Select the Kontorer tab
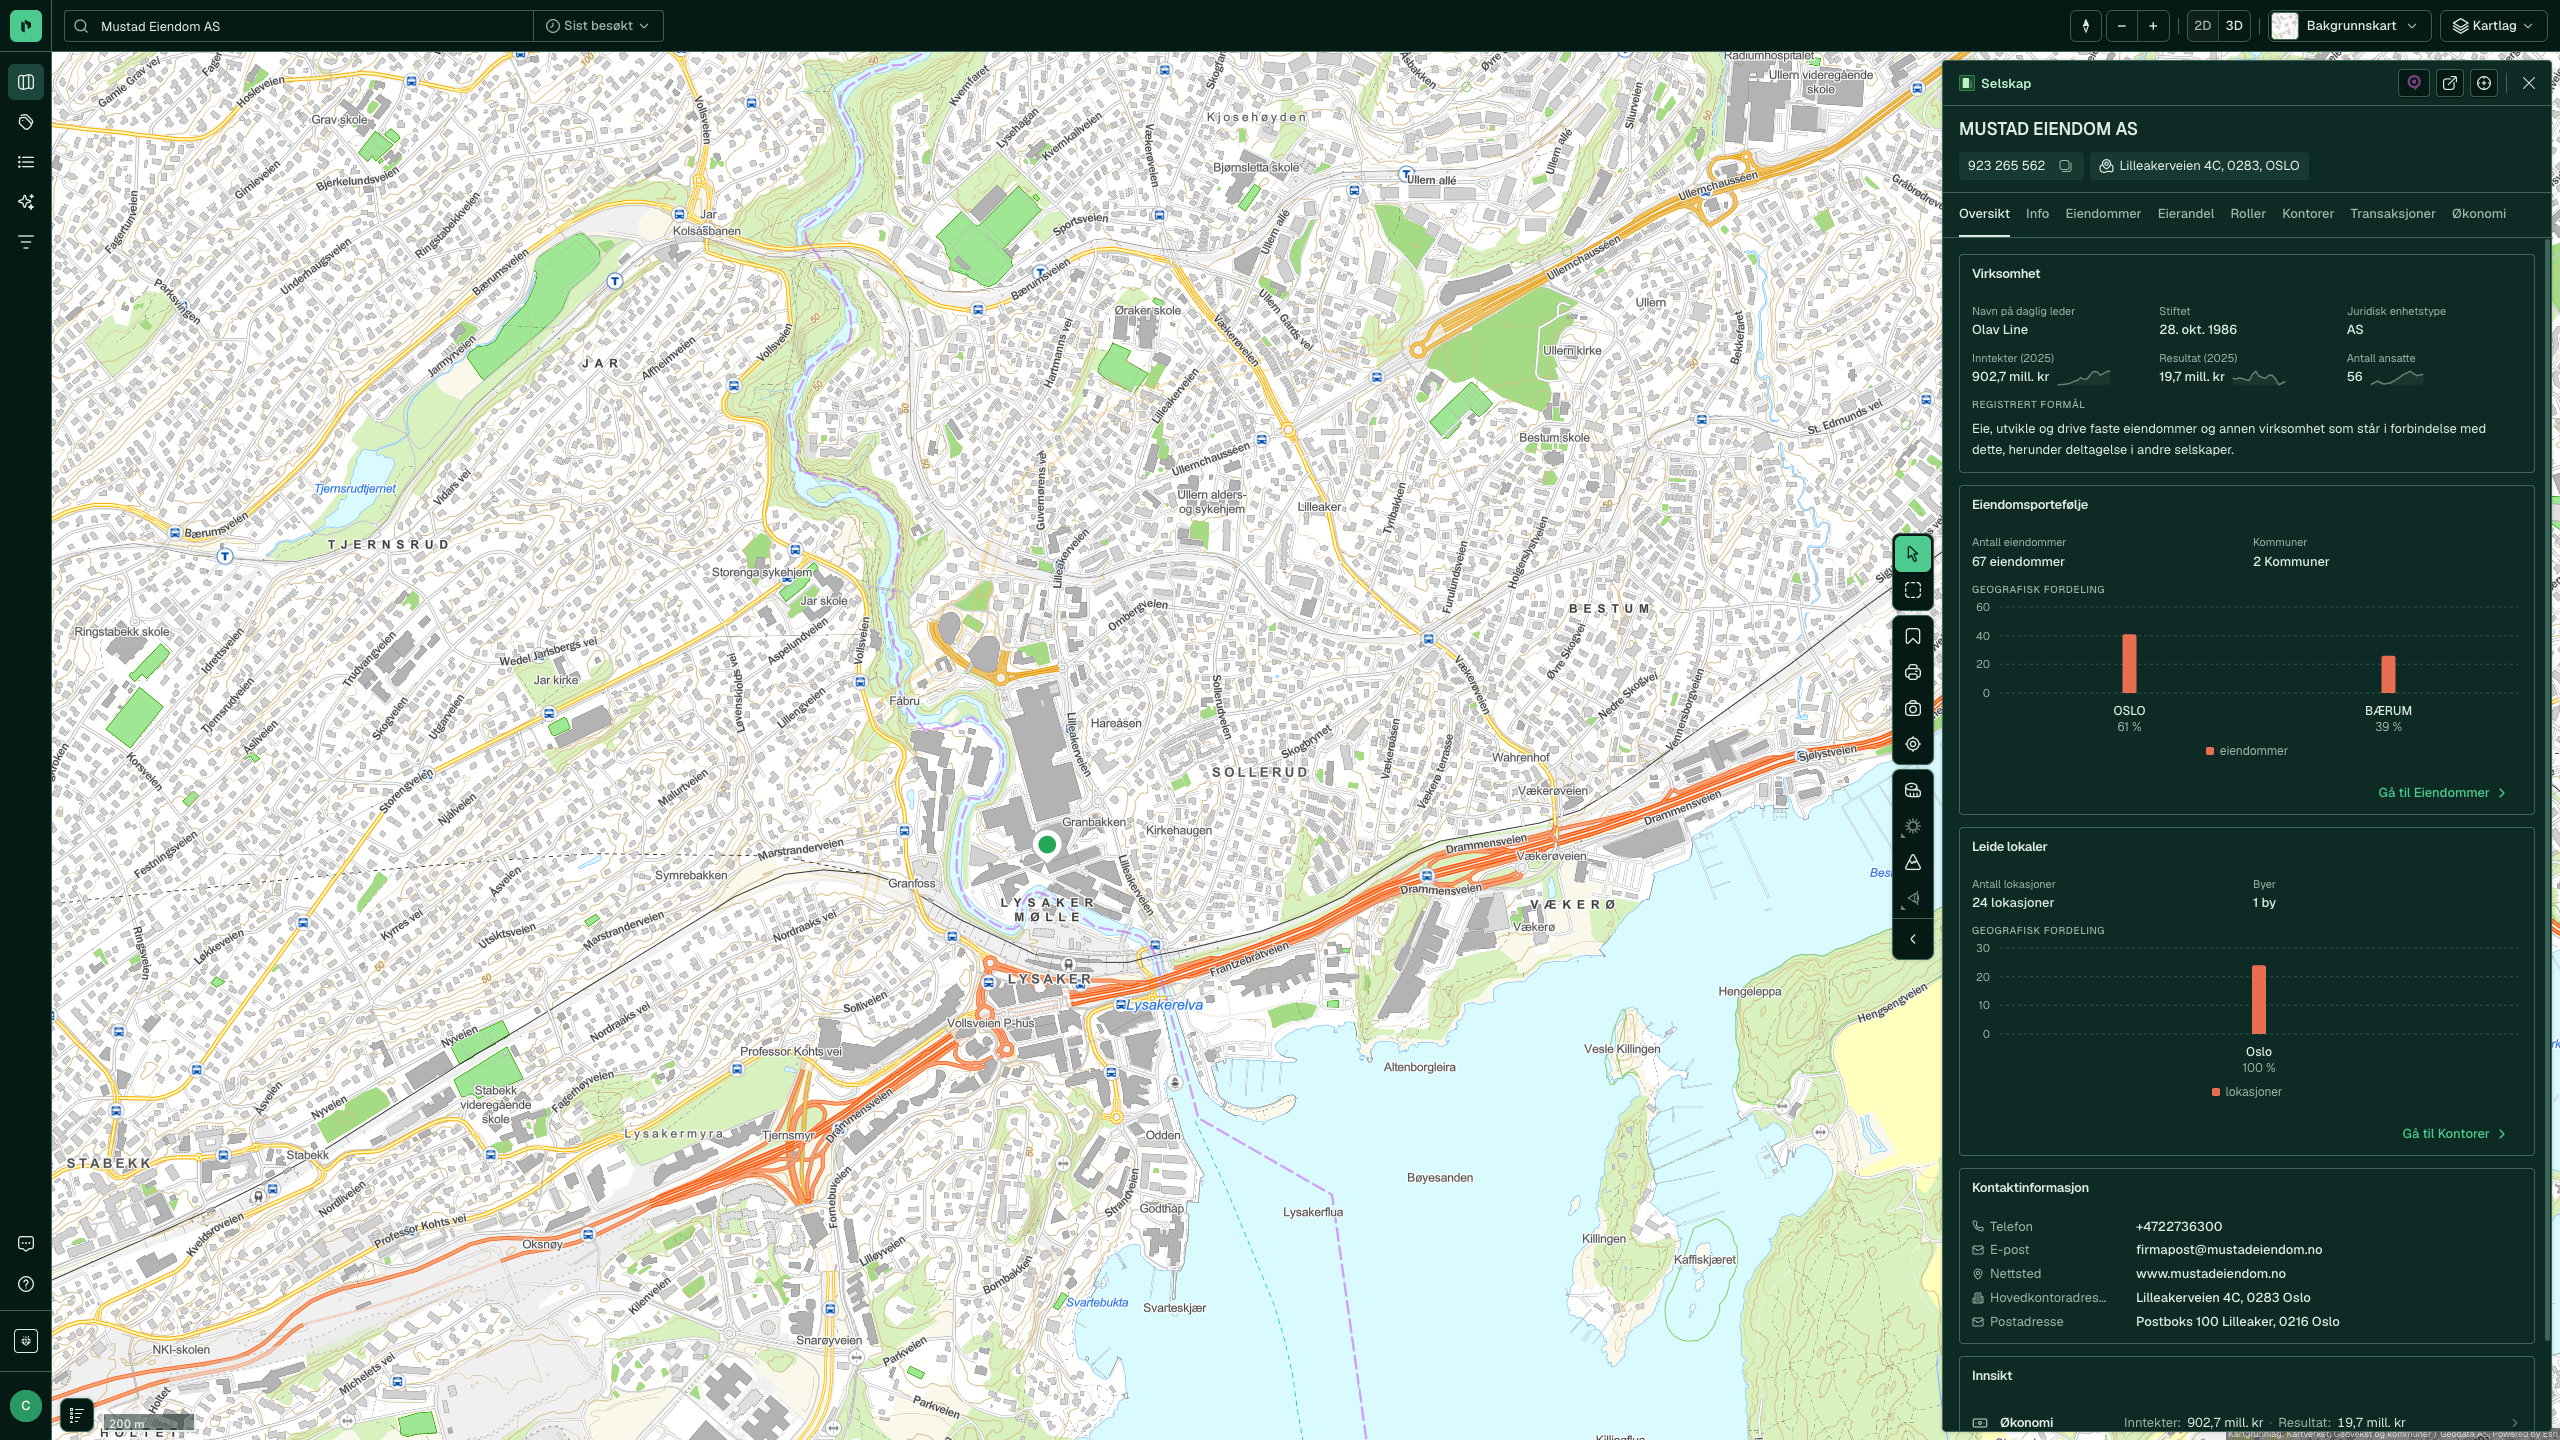Viewport: 2560px width, 1440px height. coord(2307,214)
